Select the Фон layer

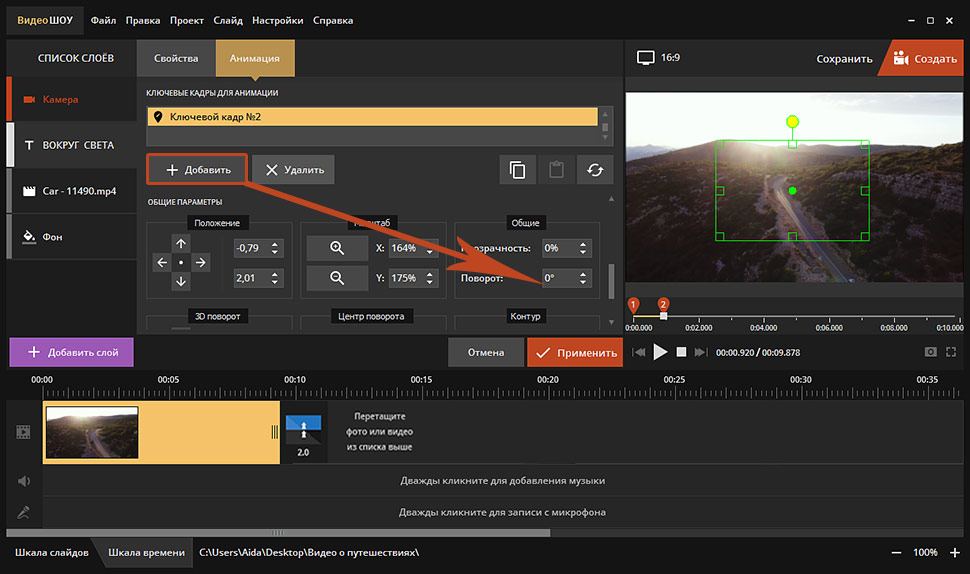click(71, 236)
